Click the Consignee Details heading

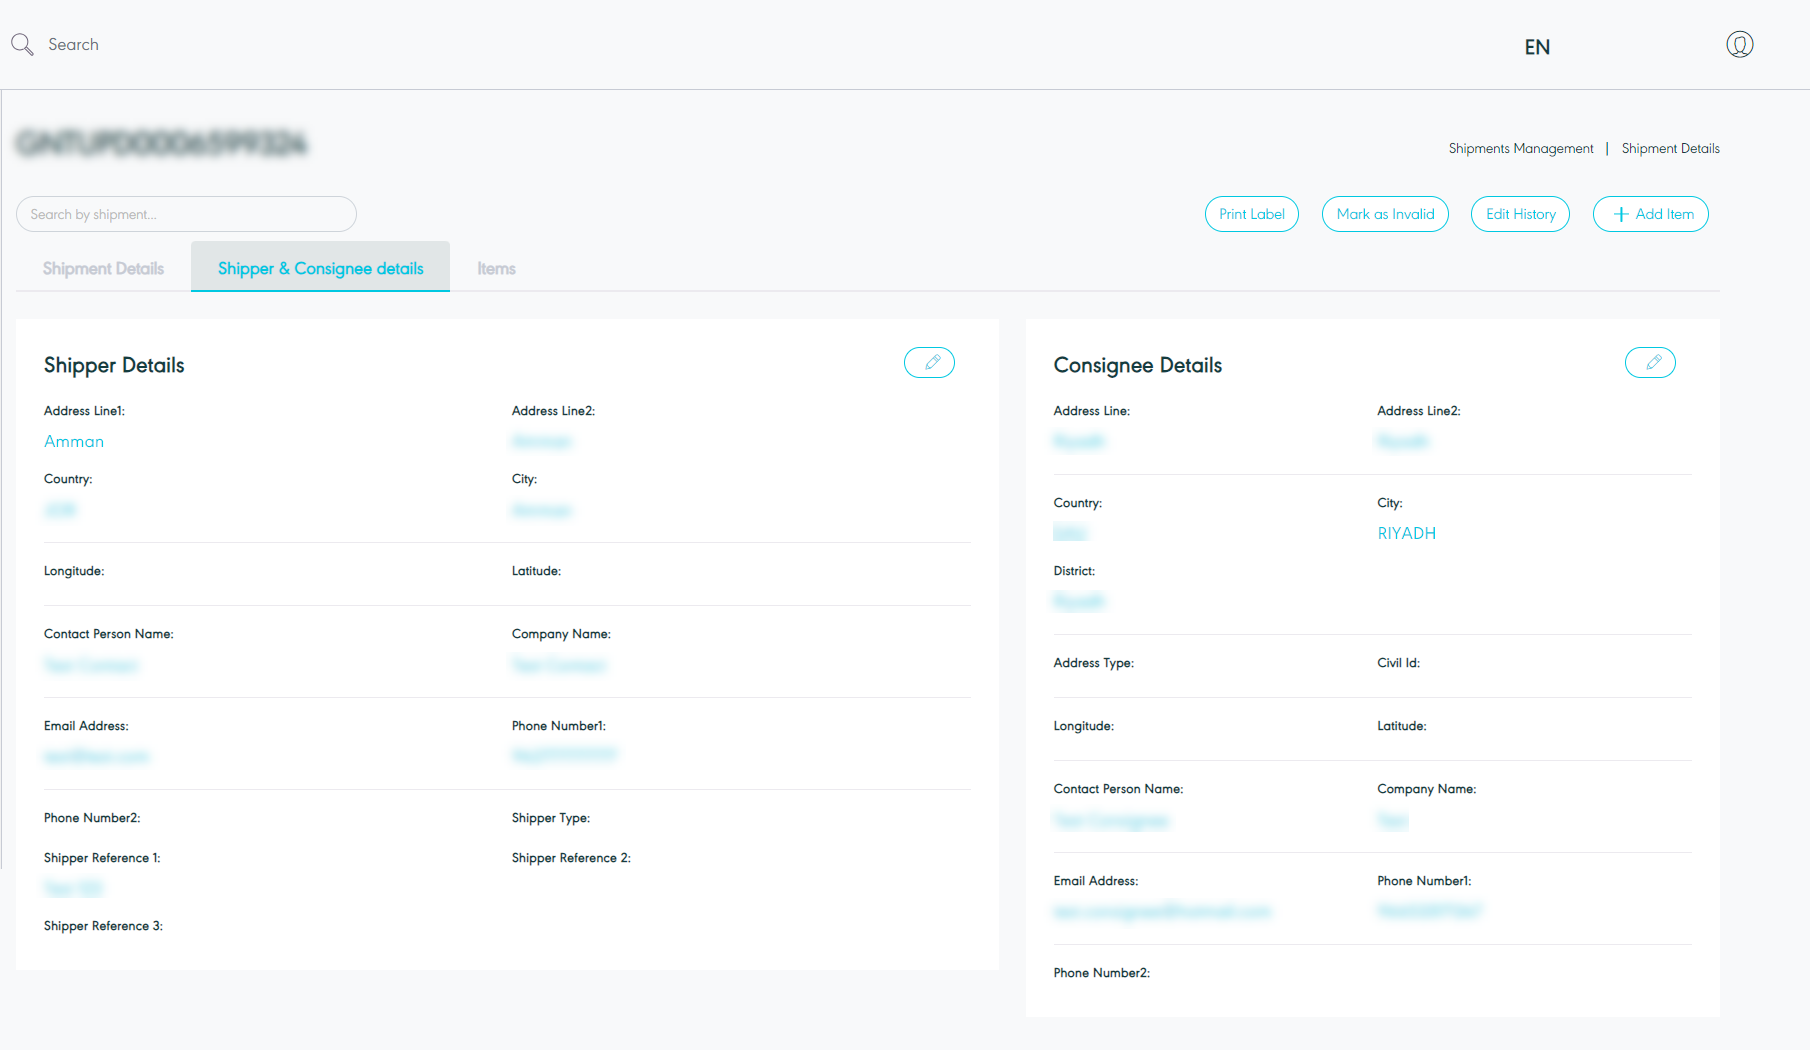[x=1137, y=365]
